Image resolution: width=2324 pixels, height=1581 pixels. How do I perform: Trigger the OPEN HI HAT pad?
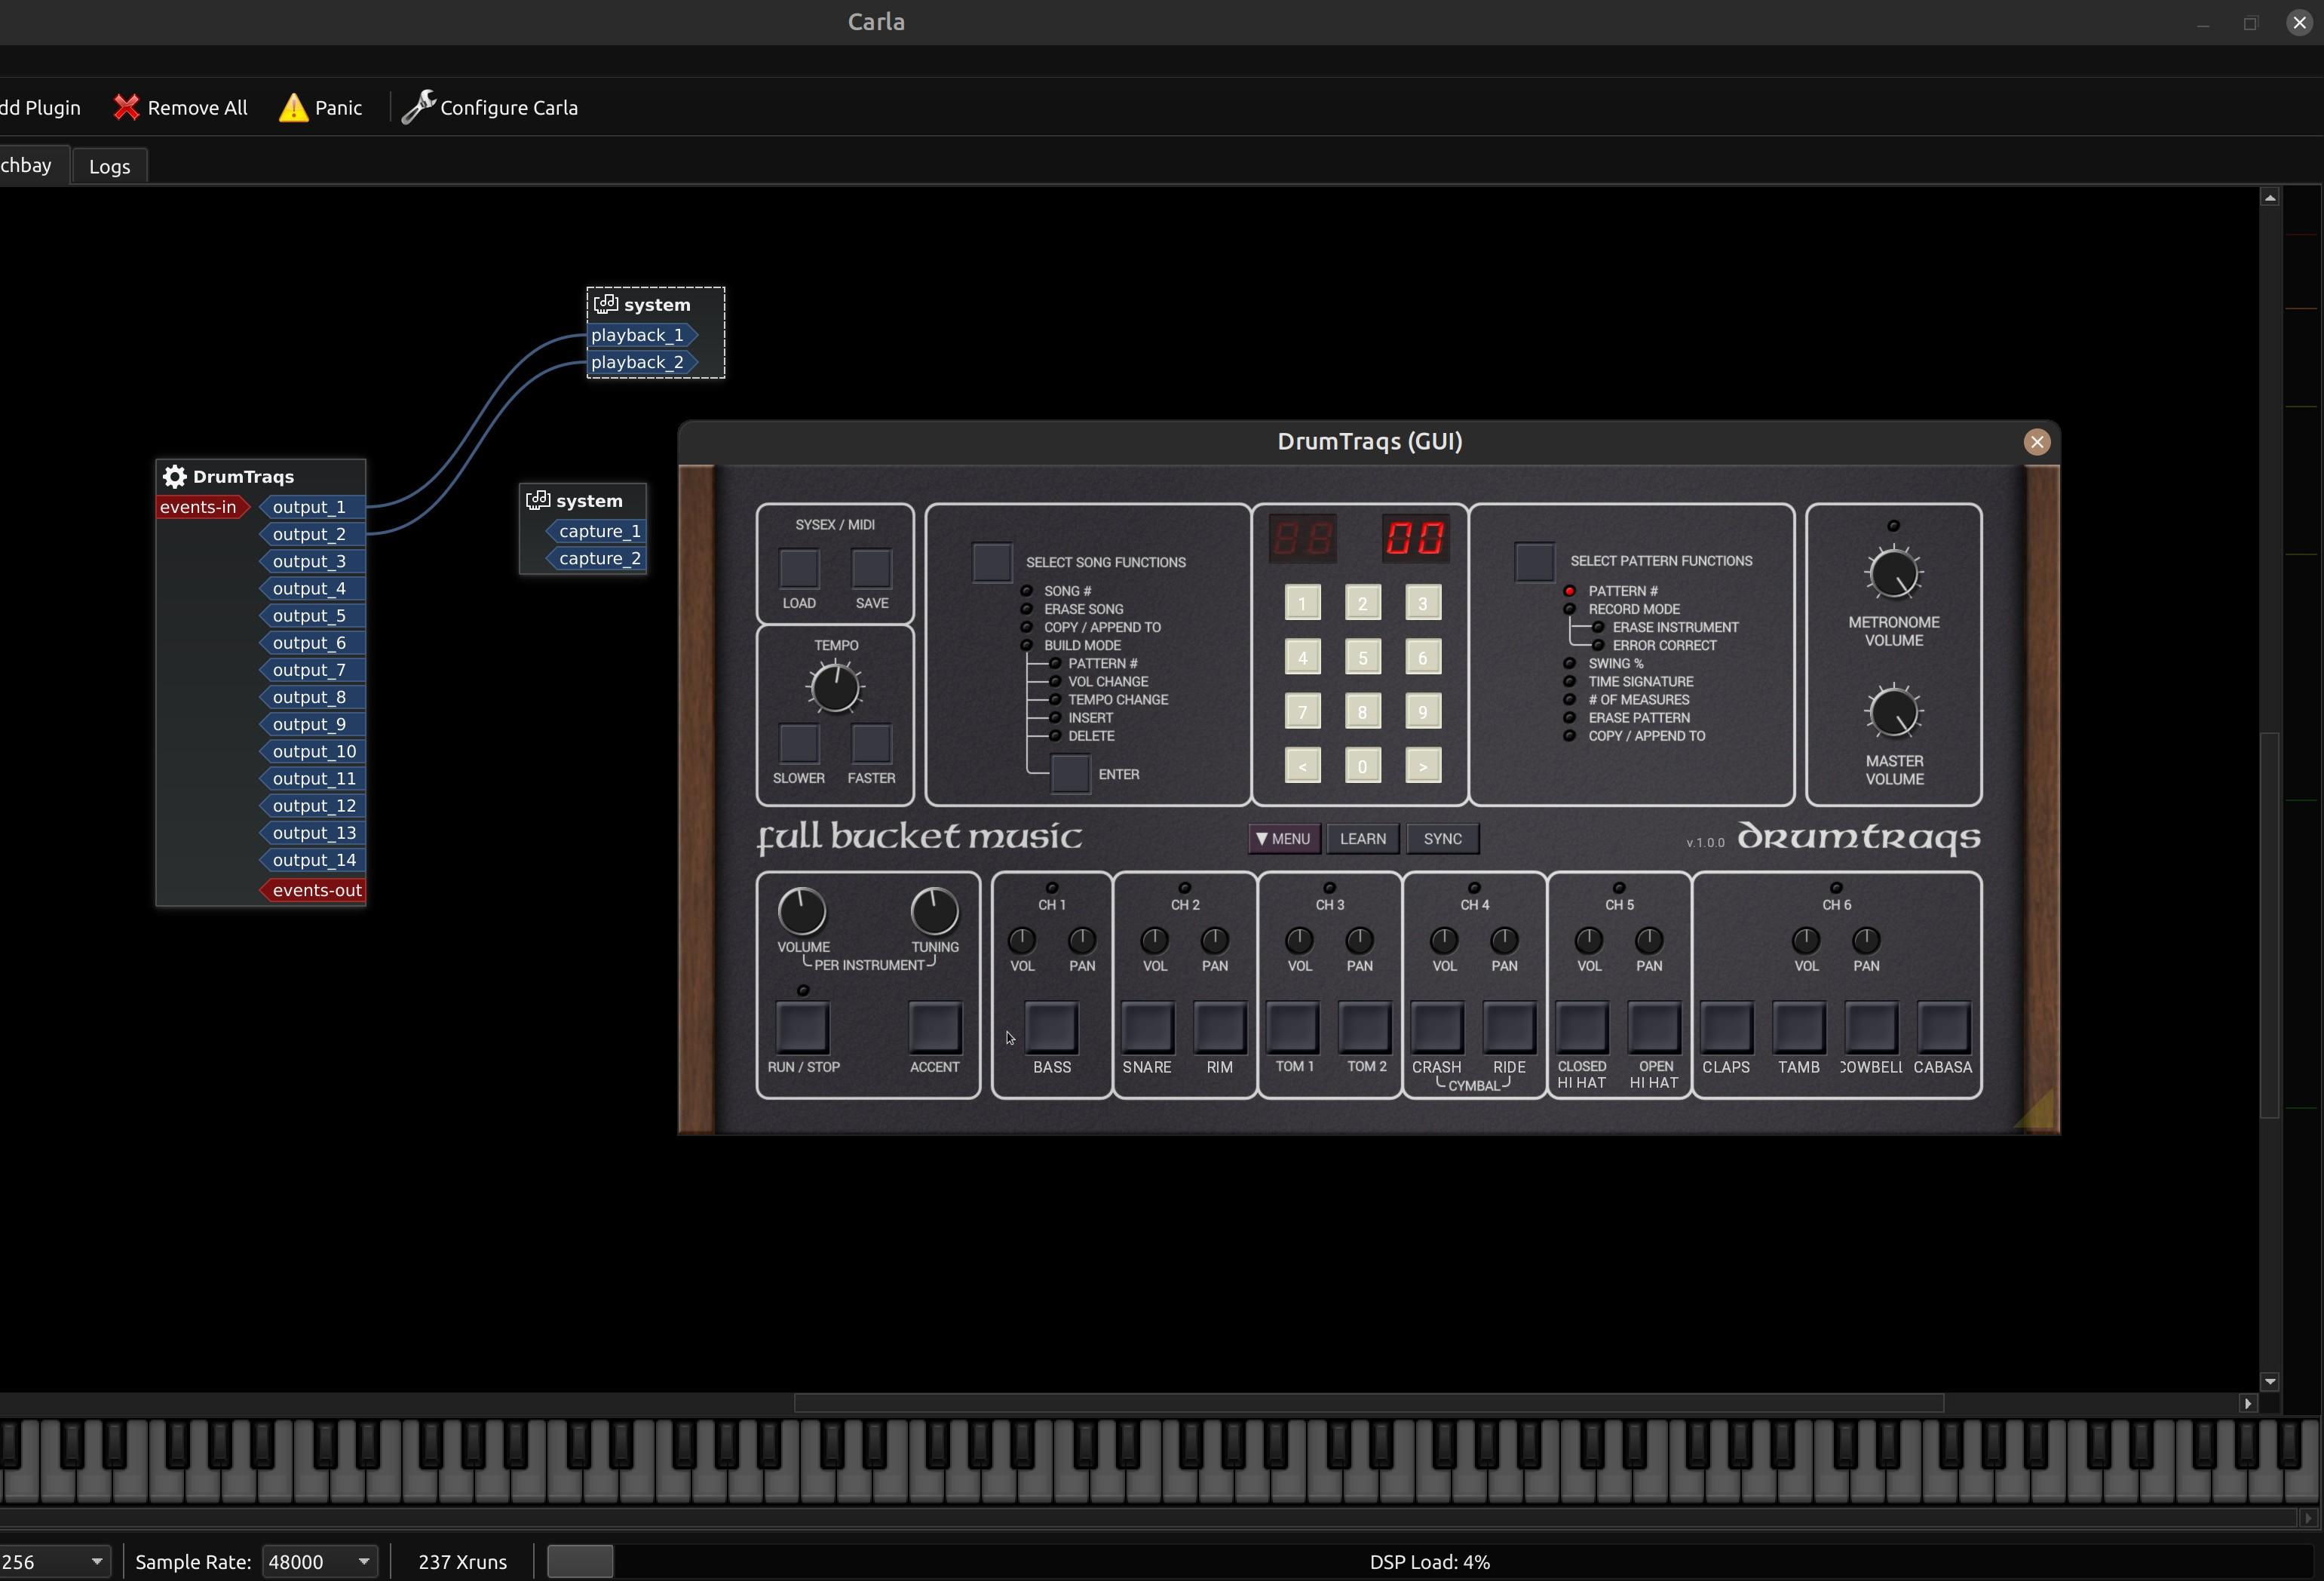click(x=1654, y=1027)
